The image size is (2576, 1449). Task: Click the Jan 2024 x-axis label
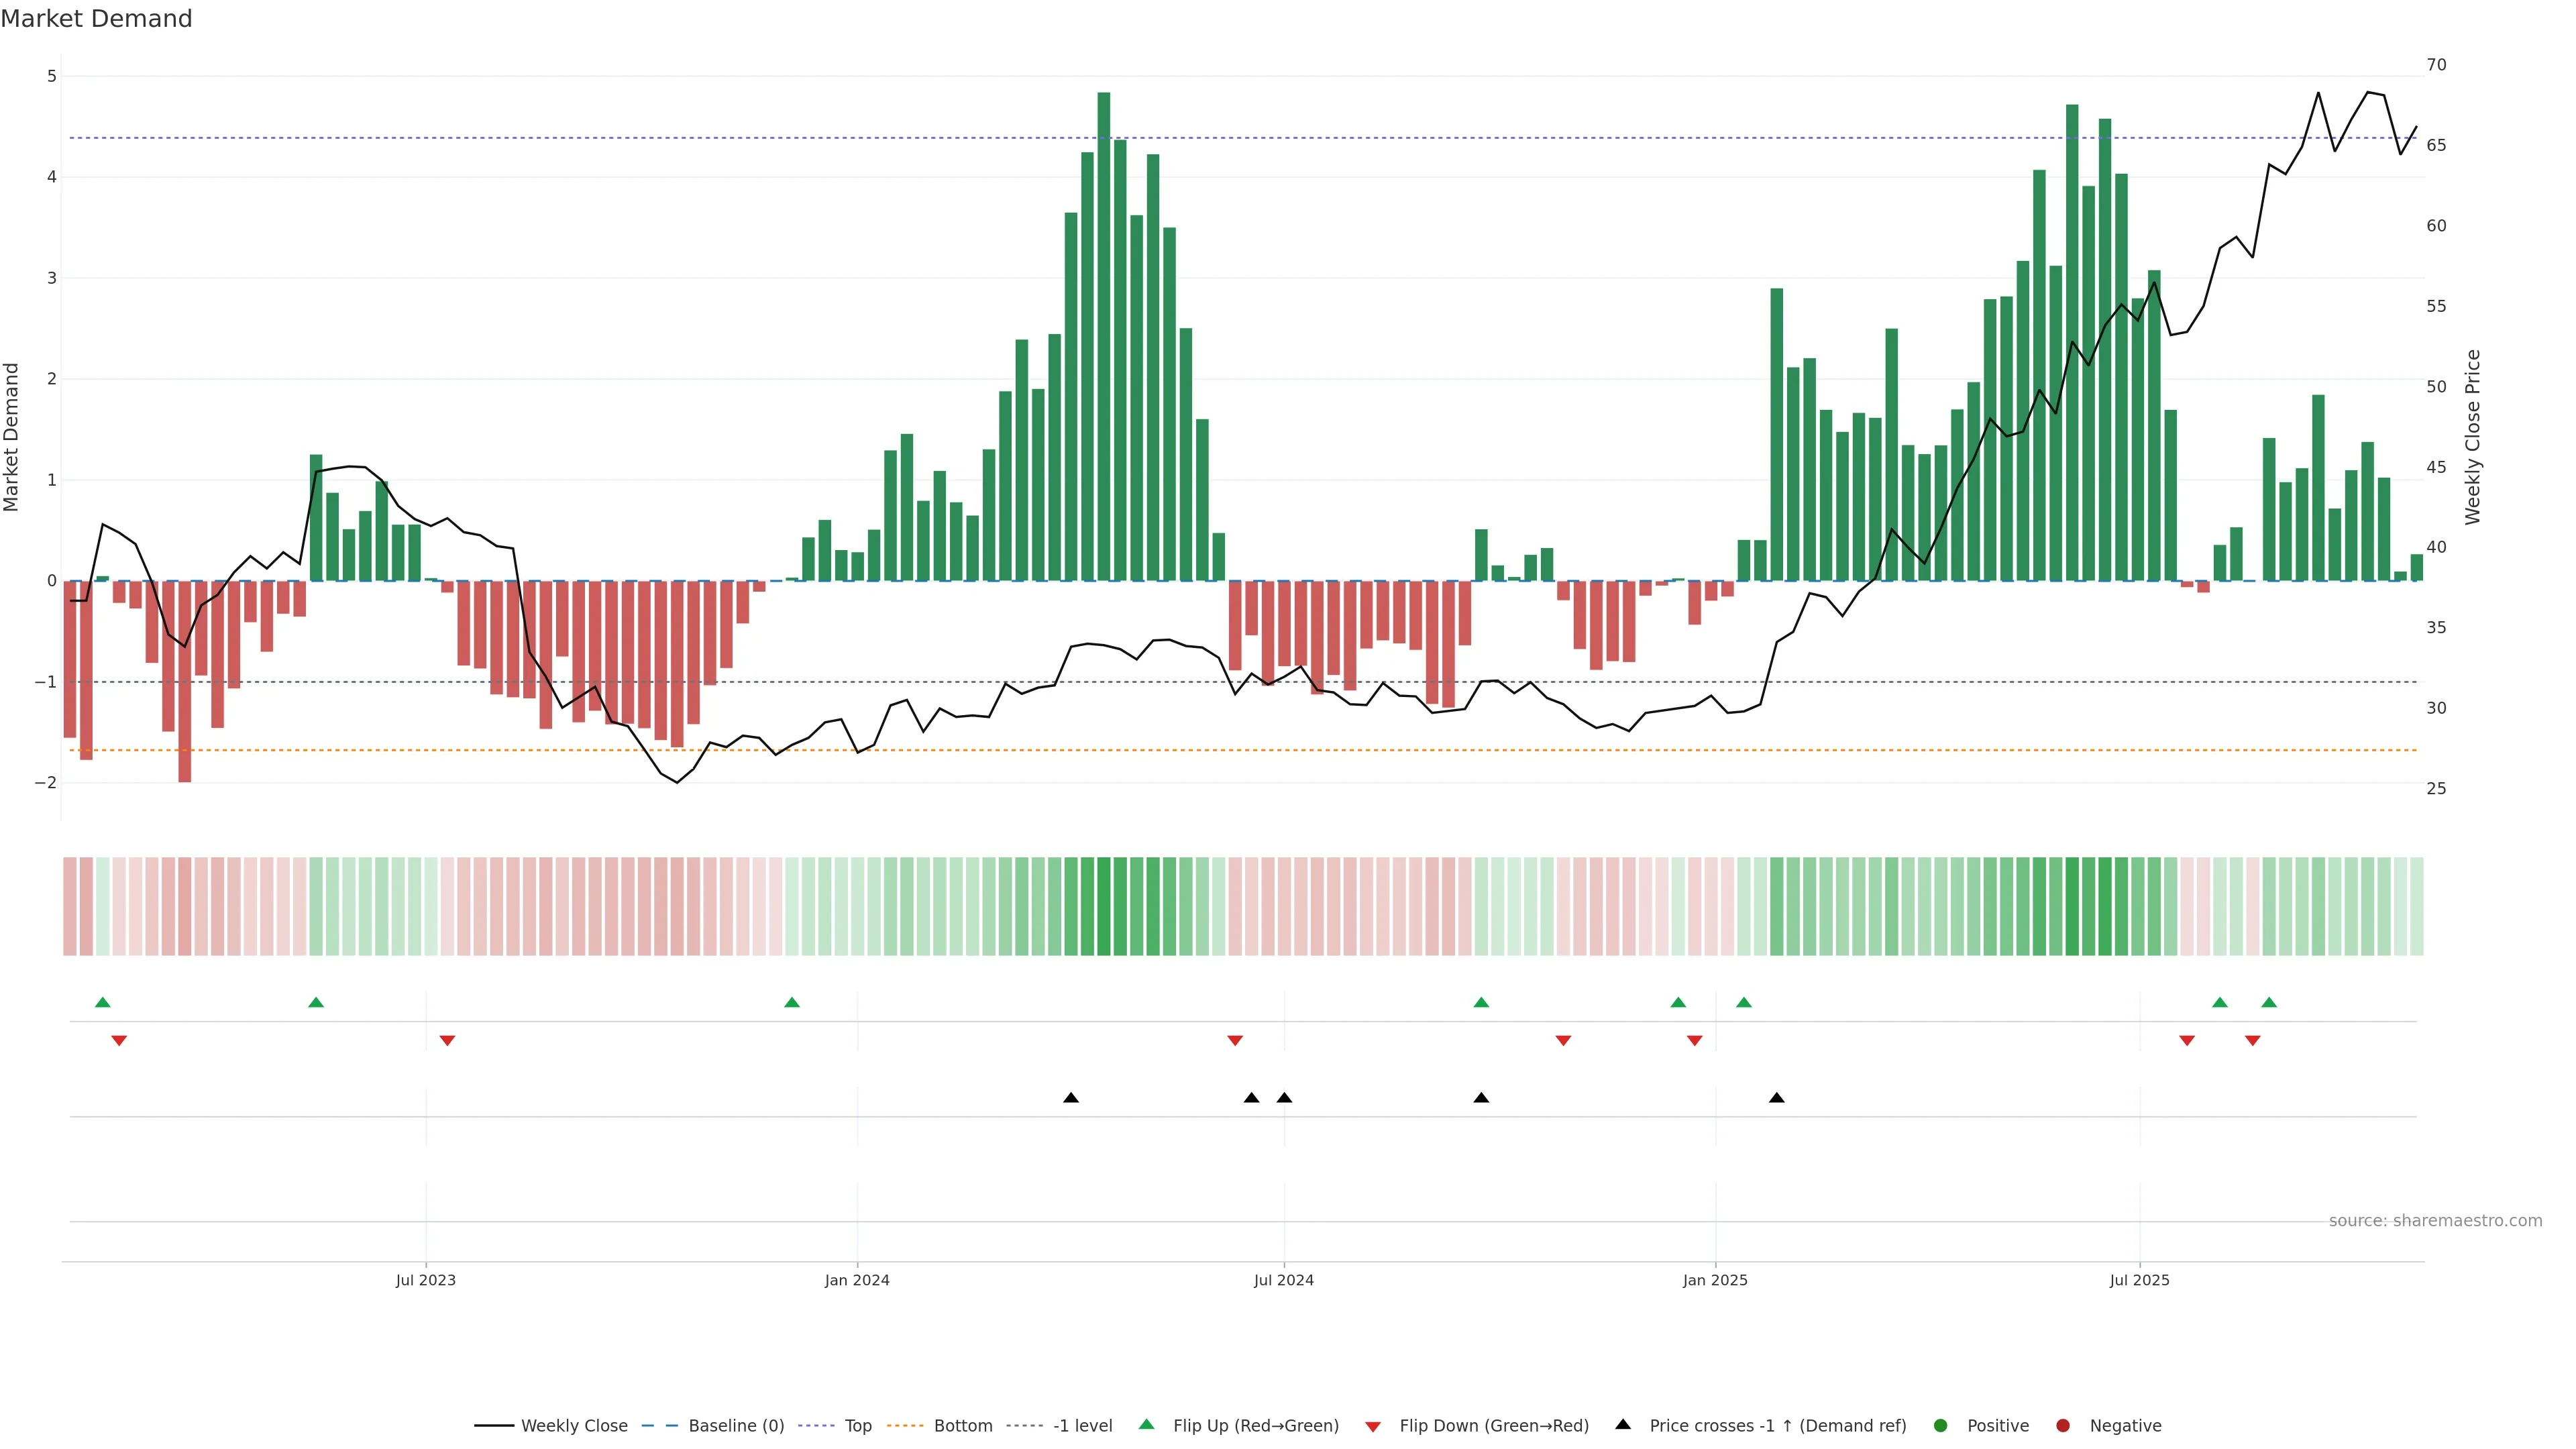tap(857, 1280)
